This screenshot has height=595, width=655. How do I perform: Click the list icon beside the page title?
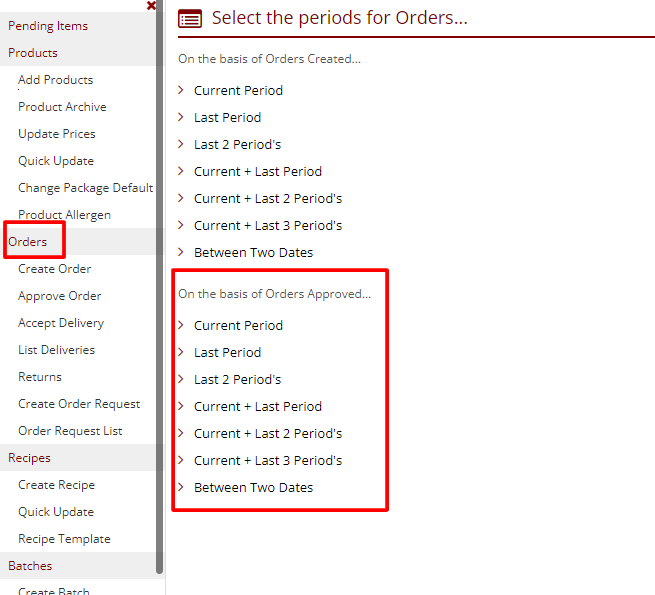(190, 18)
